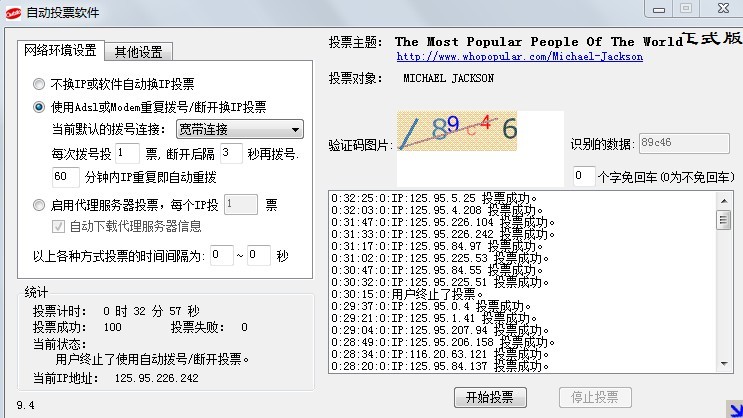Click the vote log scrollbar down arrow
This screenshot has width=743, height=418.
(x=724, y=364)
